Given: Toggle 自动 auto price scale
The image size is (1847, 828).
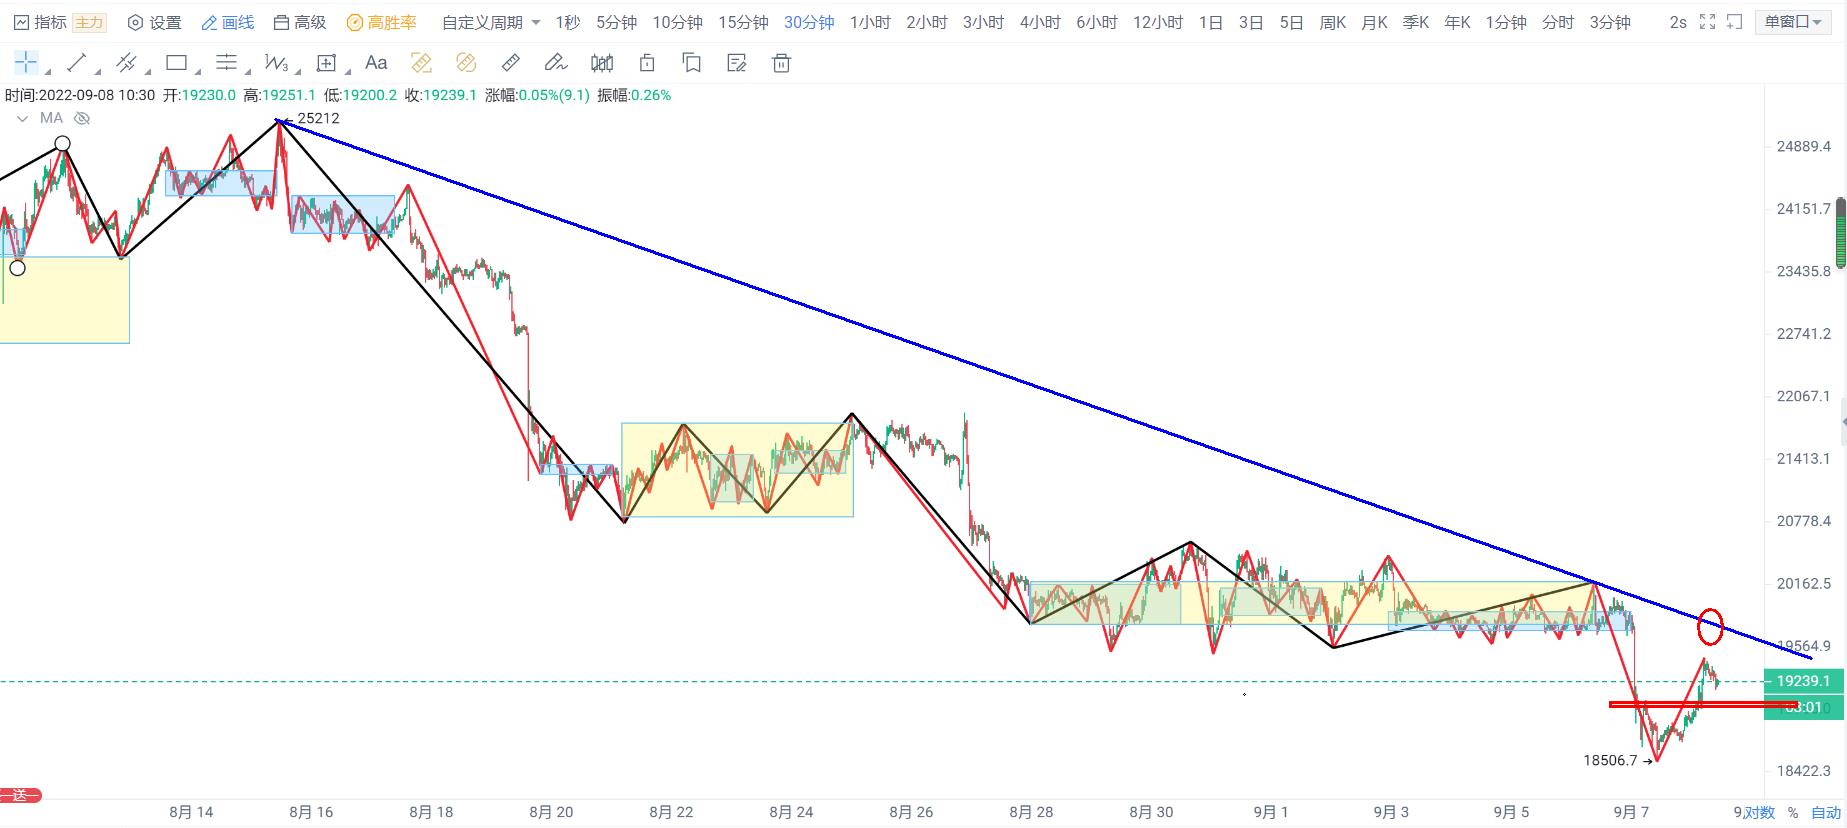Looking at the screenshot, I should 1826,812.
